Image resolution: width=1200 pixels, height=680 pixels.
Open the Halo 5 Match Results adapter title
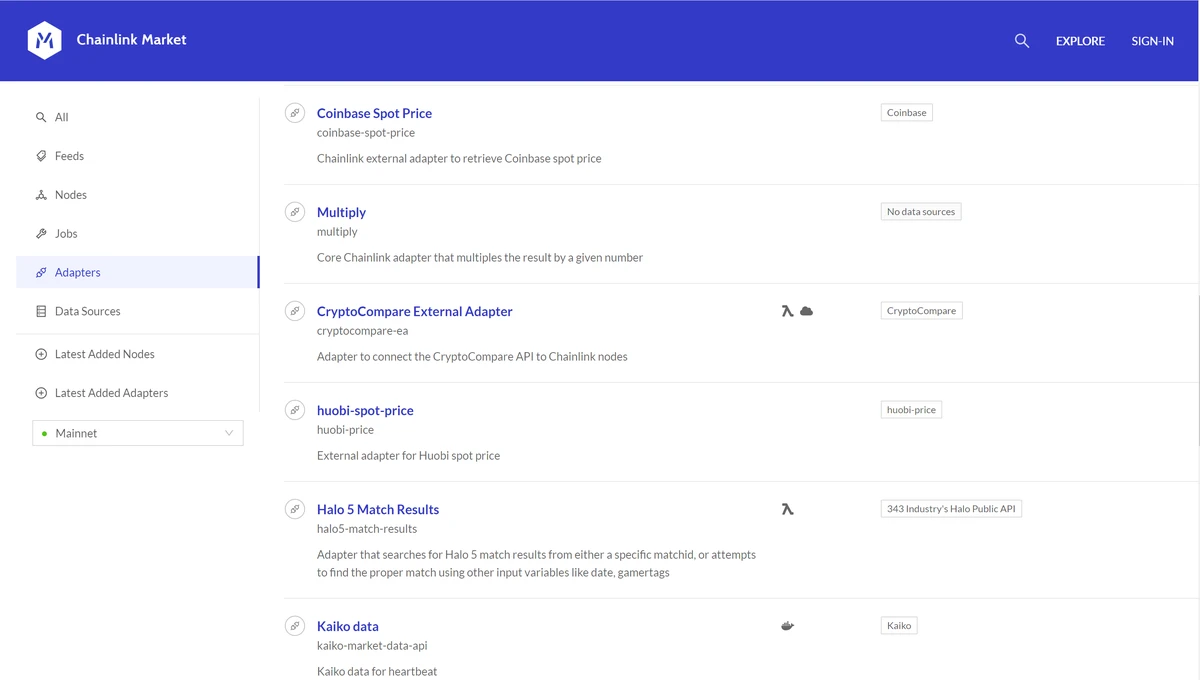coord(378,509)
